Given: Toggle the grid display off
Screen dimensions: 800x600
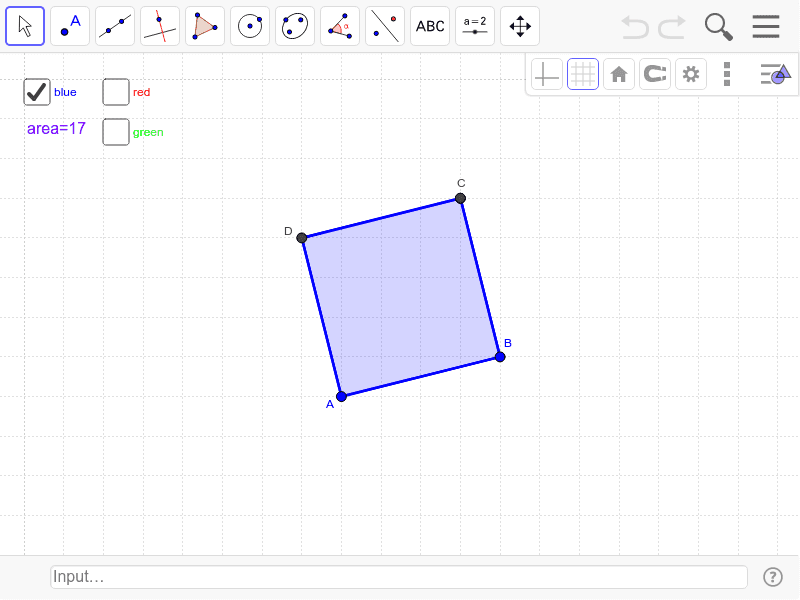Looking at the screenshot, I should [x=583, y=73].
